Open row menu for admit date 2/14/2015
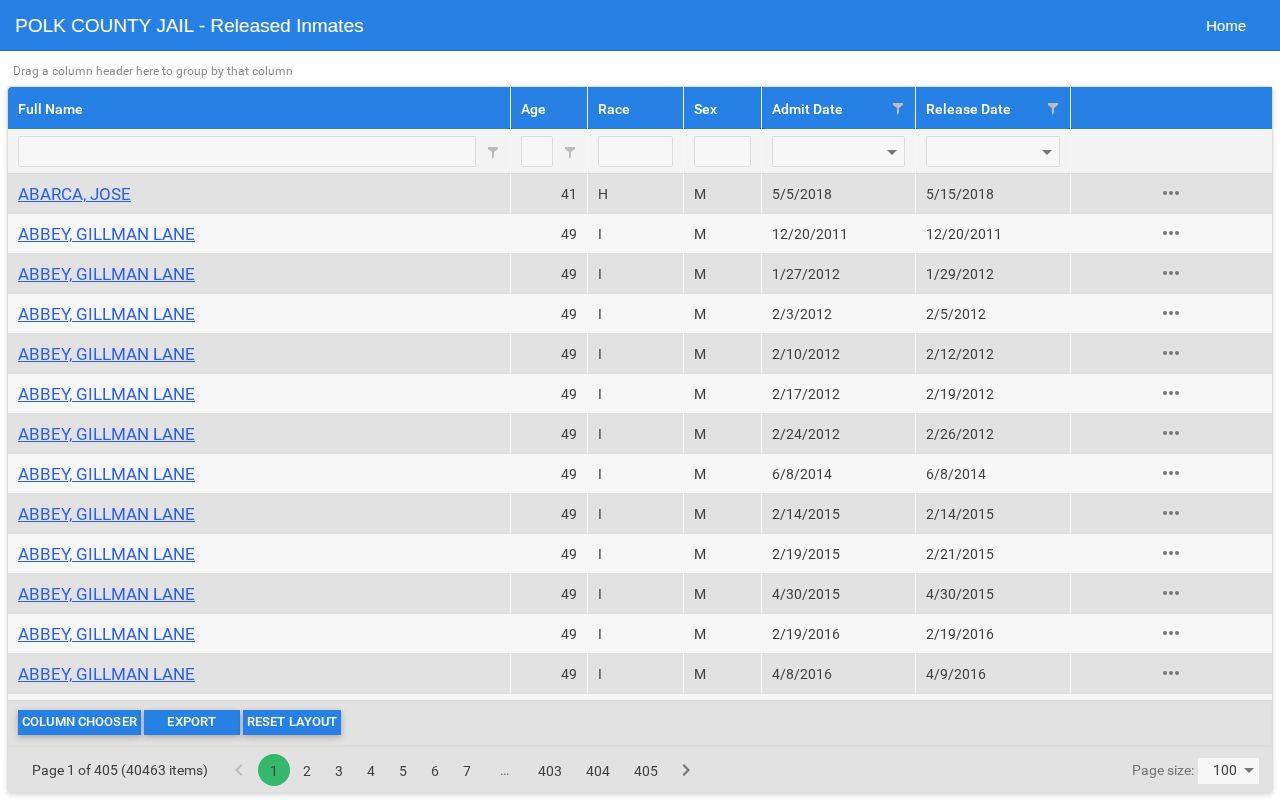1280x800 pixels. point(1171,513)
